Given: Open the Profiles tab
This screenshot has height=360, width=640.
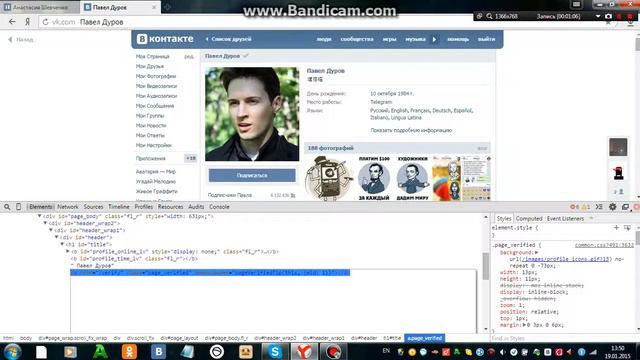Looking at the screenshot, I should click(144, 207).
